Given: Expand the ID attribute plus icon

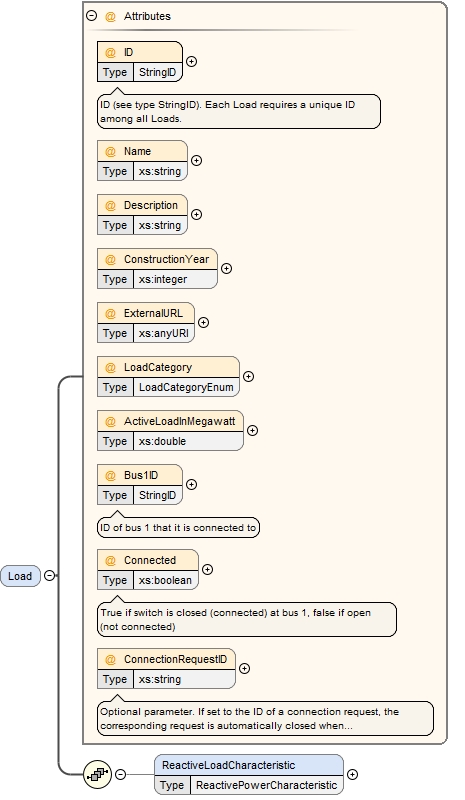Looking at the screenshot, I should click(191, 61).
